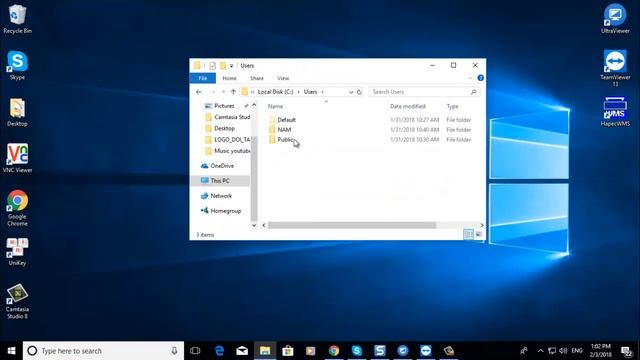The height and width of the screenshot is (360, 640).
Task: Go up one folder level arrow
Action: click(x=233, y=92)
